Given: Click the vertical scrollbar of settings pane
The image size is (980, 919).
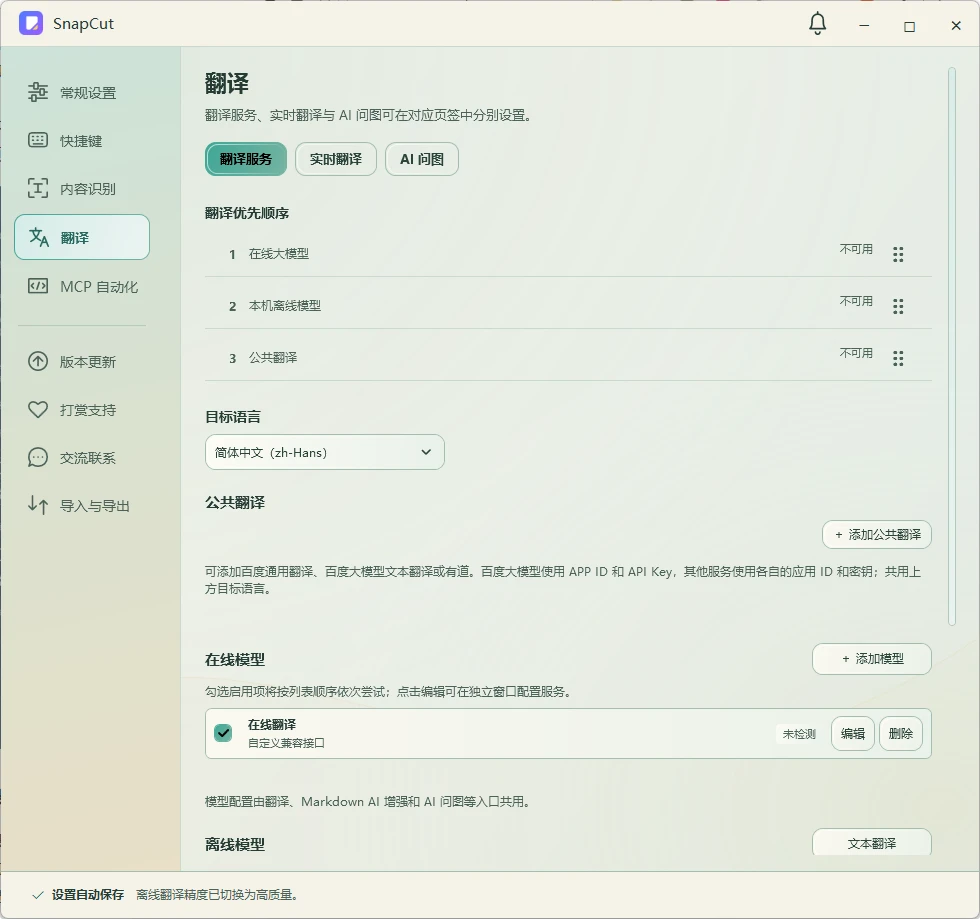Looking at the screenshot, I should click(952, 346).
